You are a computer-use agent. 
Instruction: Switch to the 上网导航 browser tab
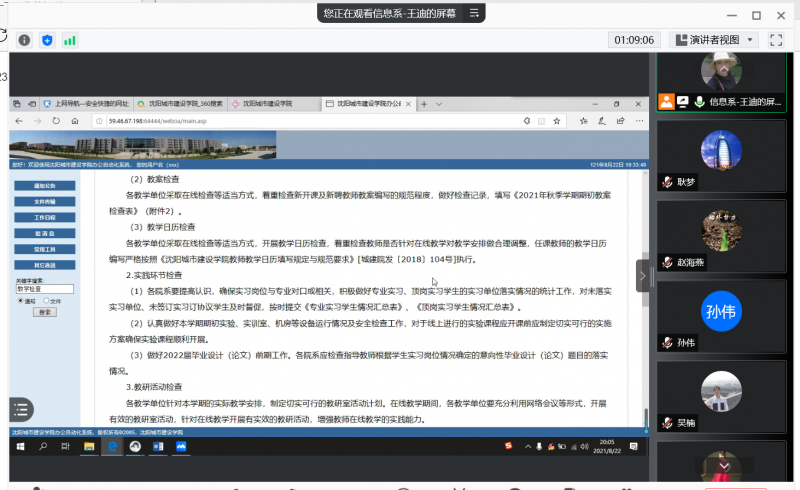coord(87,104)
